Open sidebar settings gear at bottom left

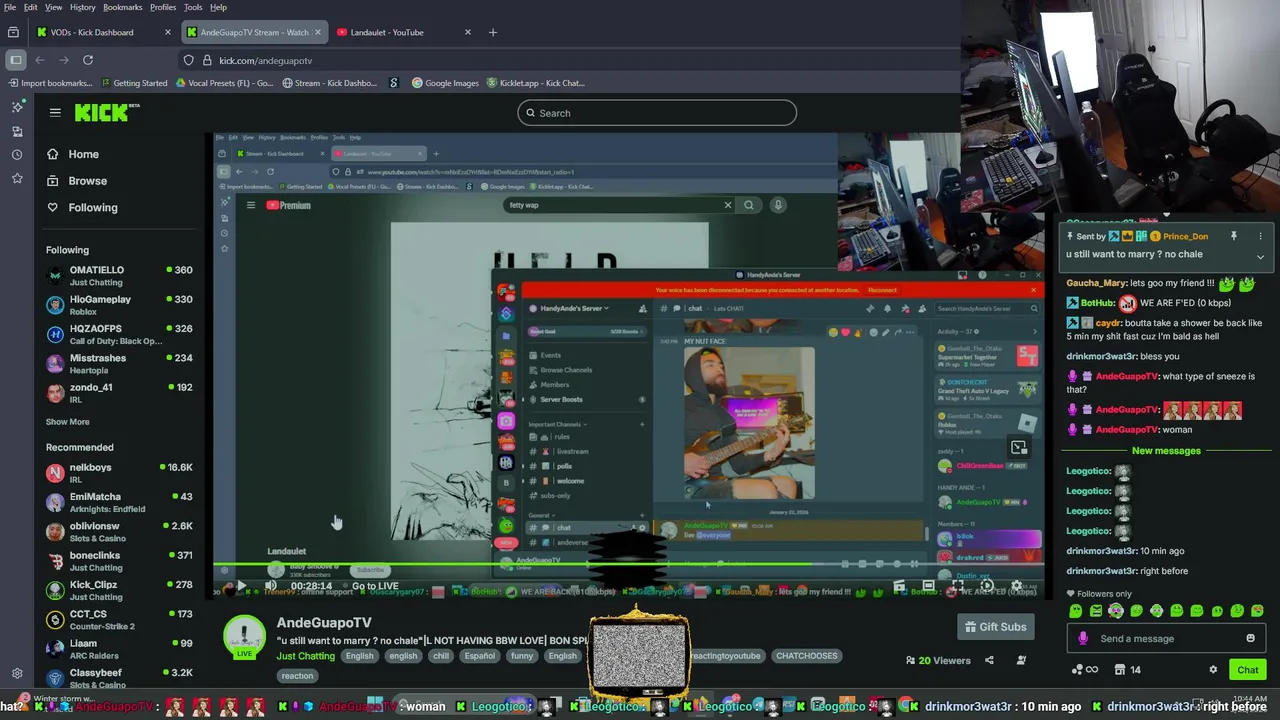(x=17, y=674)
